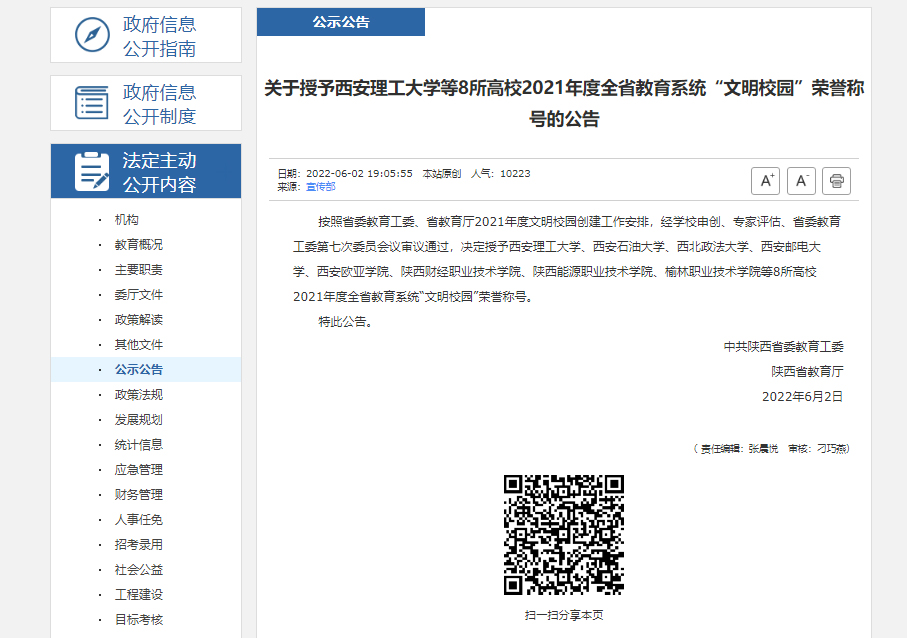This screenshot has height=638, width=907.
Task: Select highlighted 公示公告 sidebar item
Action: (x=138, y=370)
